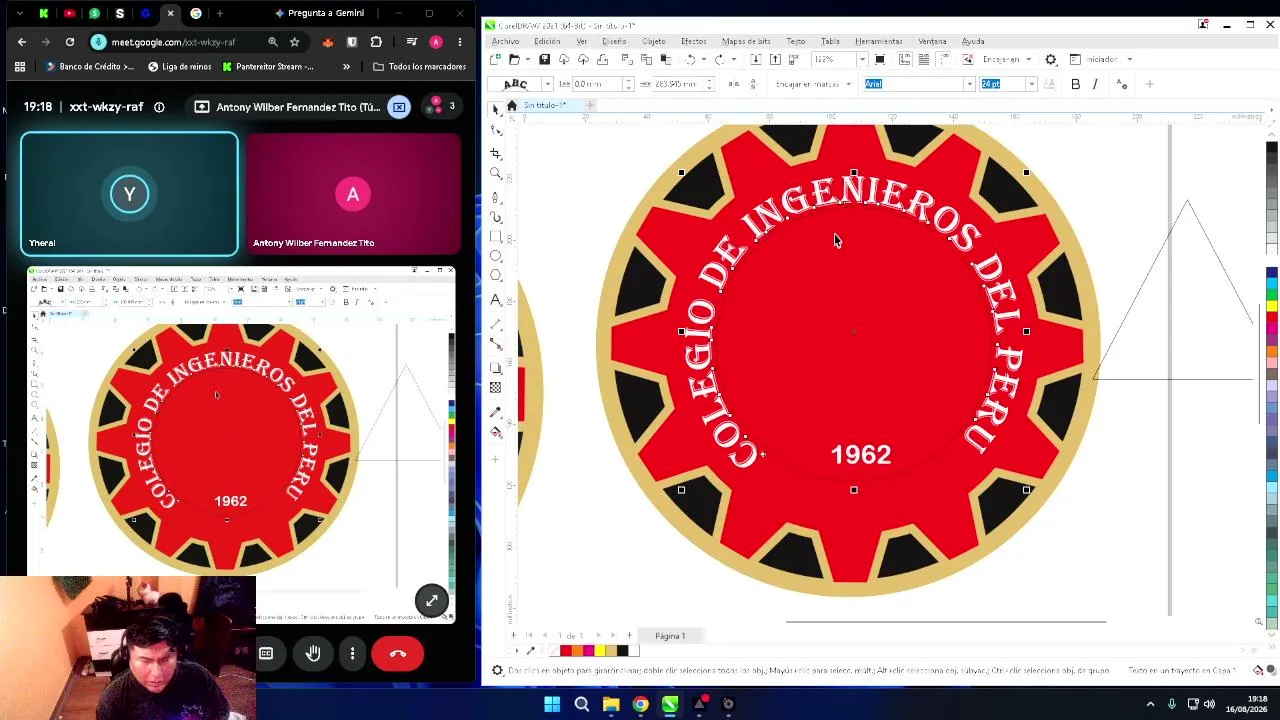Open the font size dropdown

[x=1031, y=85]
